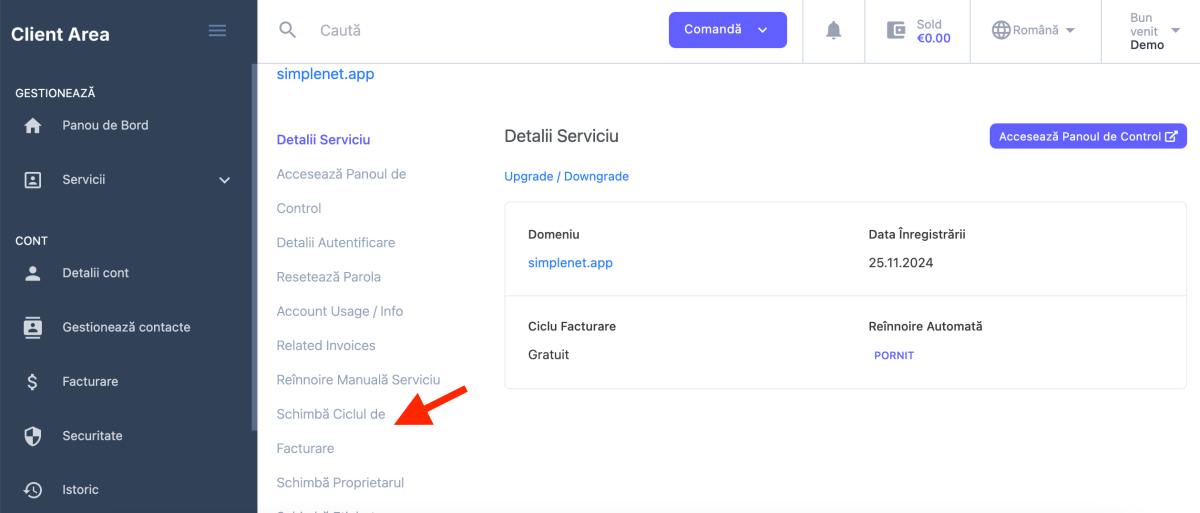The width and height of the screenshot is (1200, 513).
Task: Click the Facturare dollar icon
Action: point(33,382)
